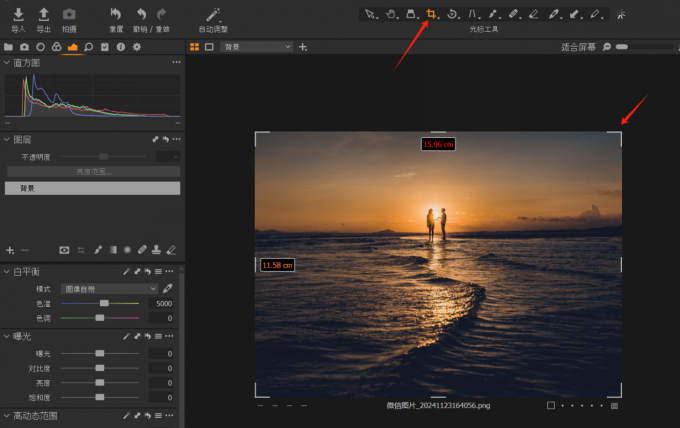Click the zoom magnifier icon near 适合屏幕

coord(607,47)
